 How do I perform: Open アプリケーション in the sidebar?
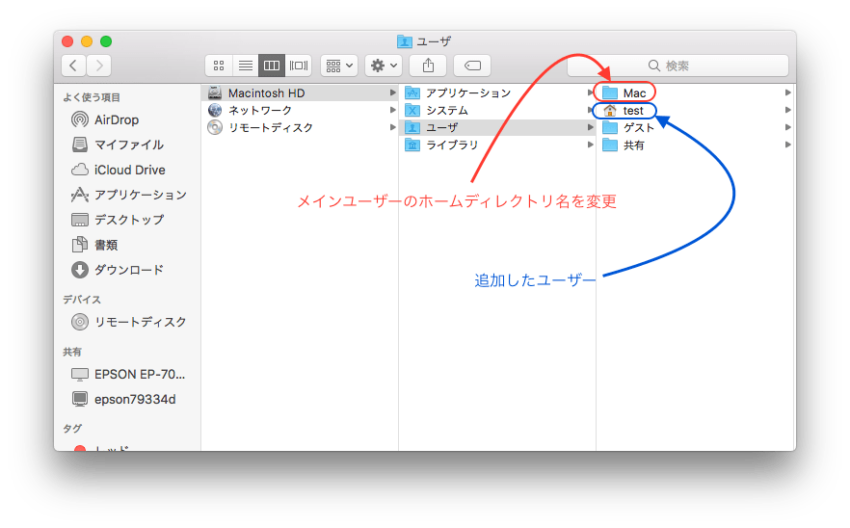click(x=128, y=195)
